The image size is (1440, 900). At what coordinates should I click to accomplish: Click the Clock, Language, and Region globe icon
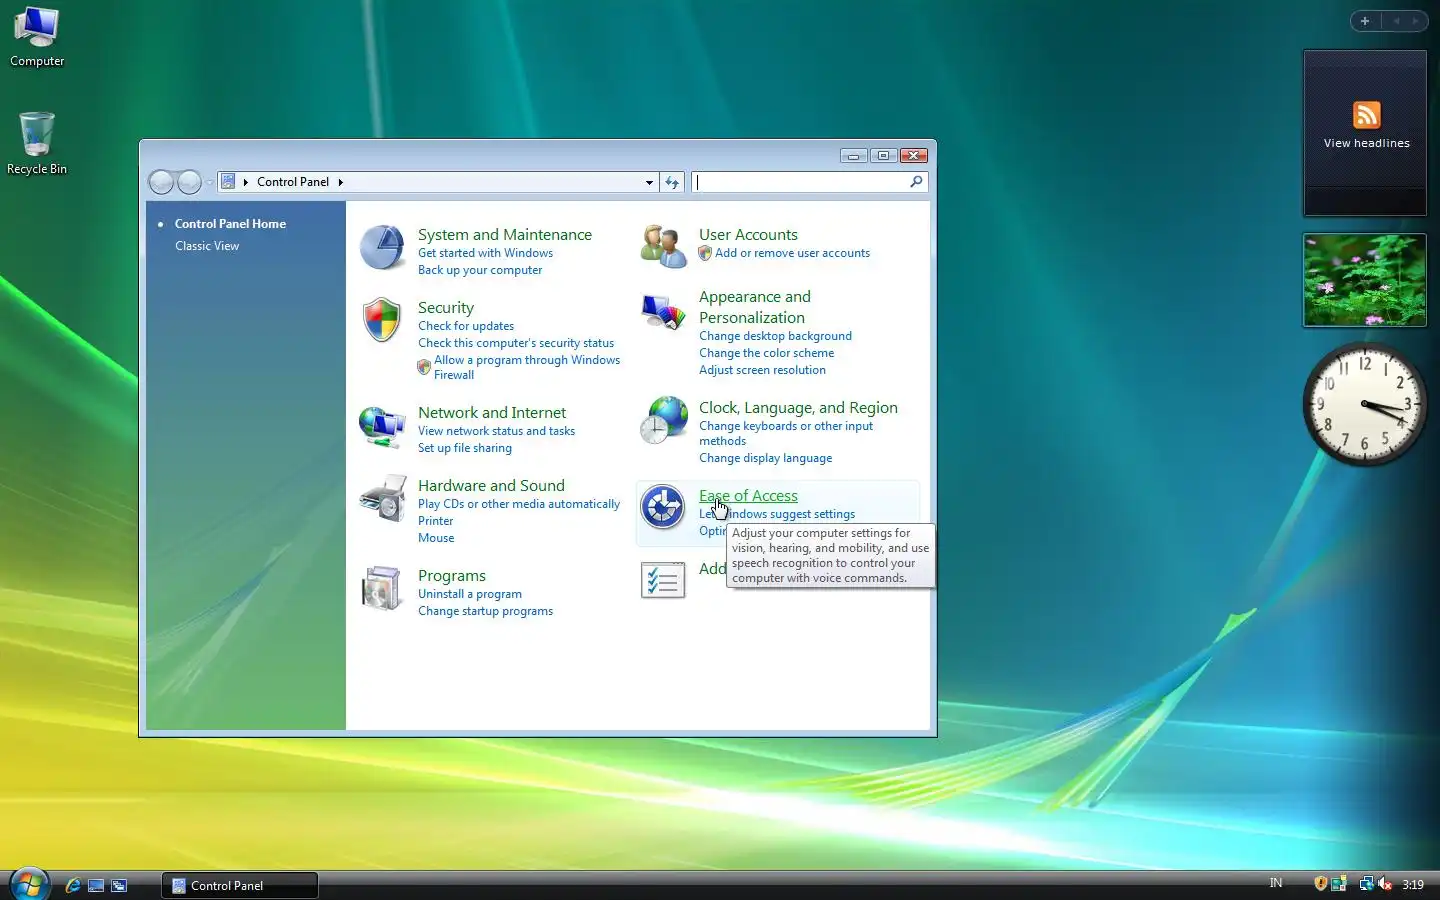coord(663,420)
